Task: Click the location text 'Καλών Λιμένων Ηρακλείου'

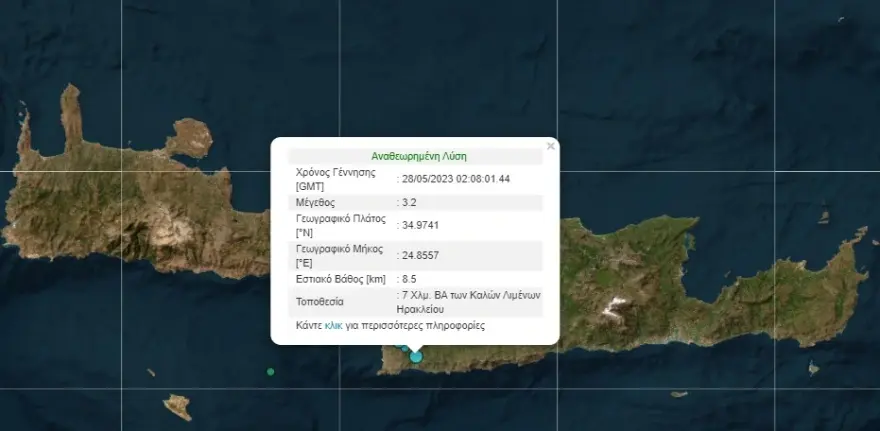Action: [x=470, y=303]
